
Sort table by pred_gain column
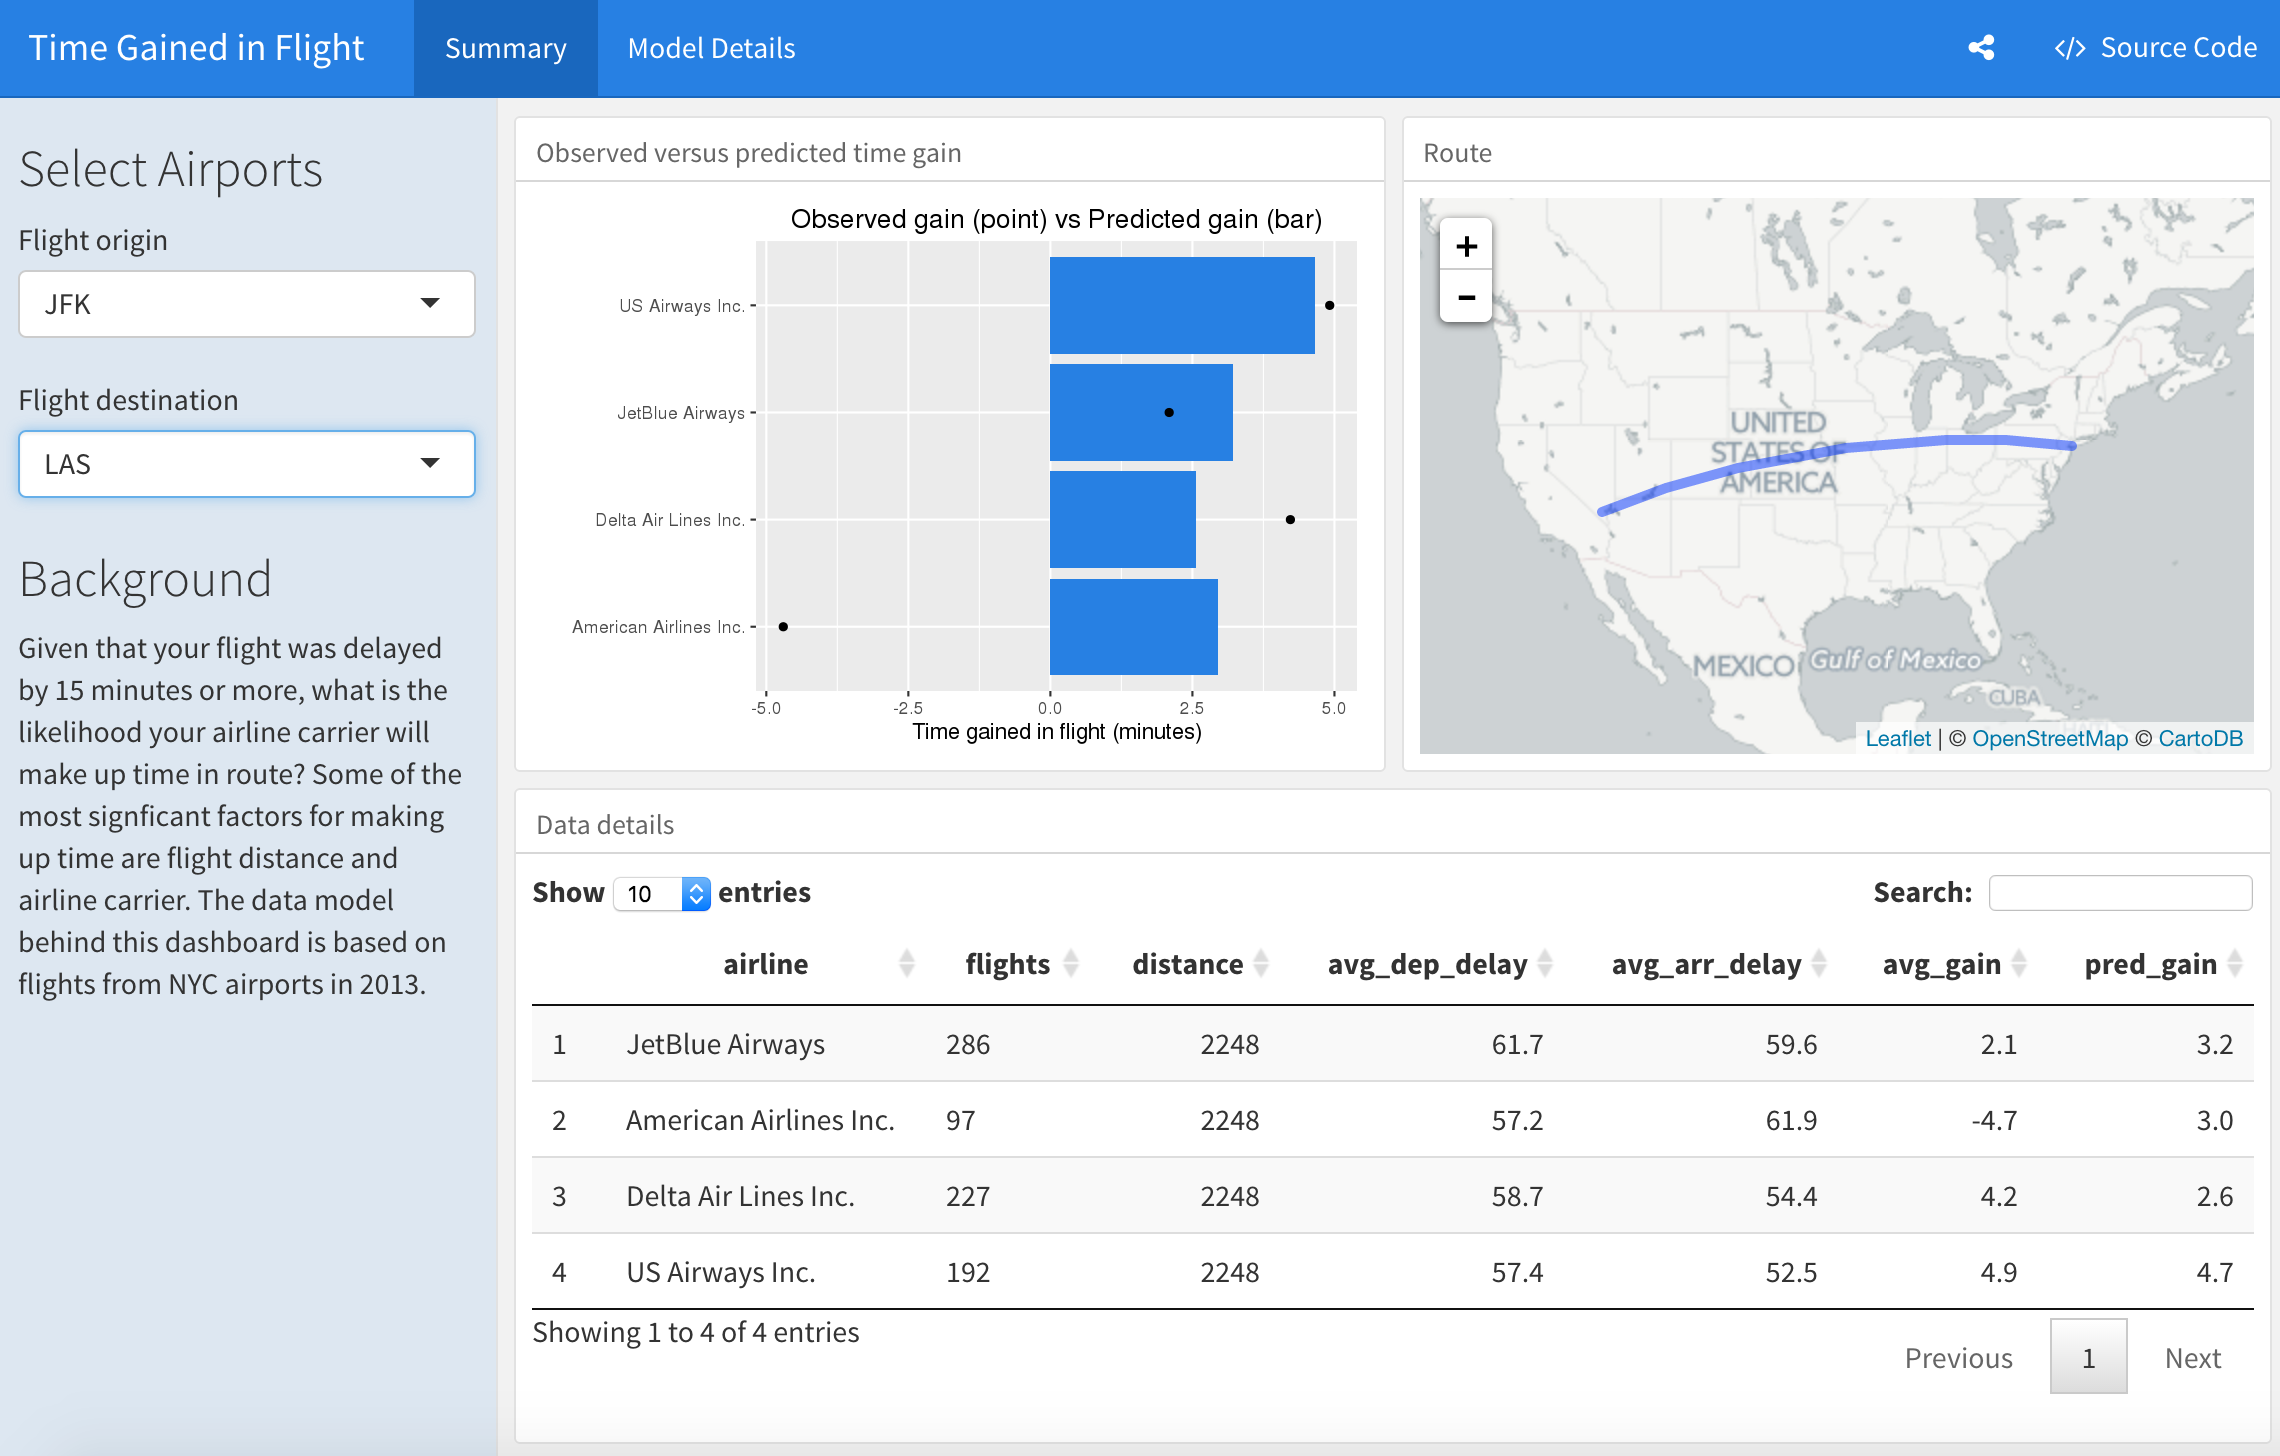click(x=2150, y=964)
